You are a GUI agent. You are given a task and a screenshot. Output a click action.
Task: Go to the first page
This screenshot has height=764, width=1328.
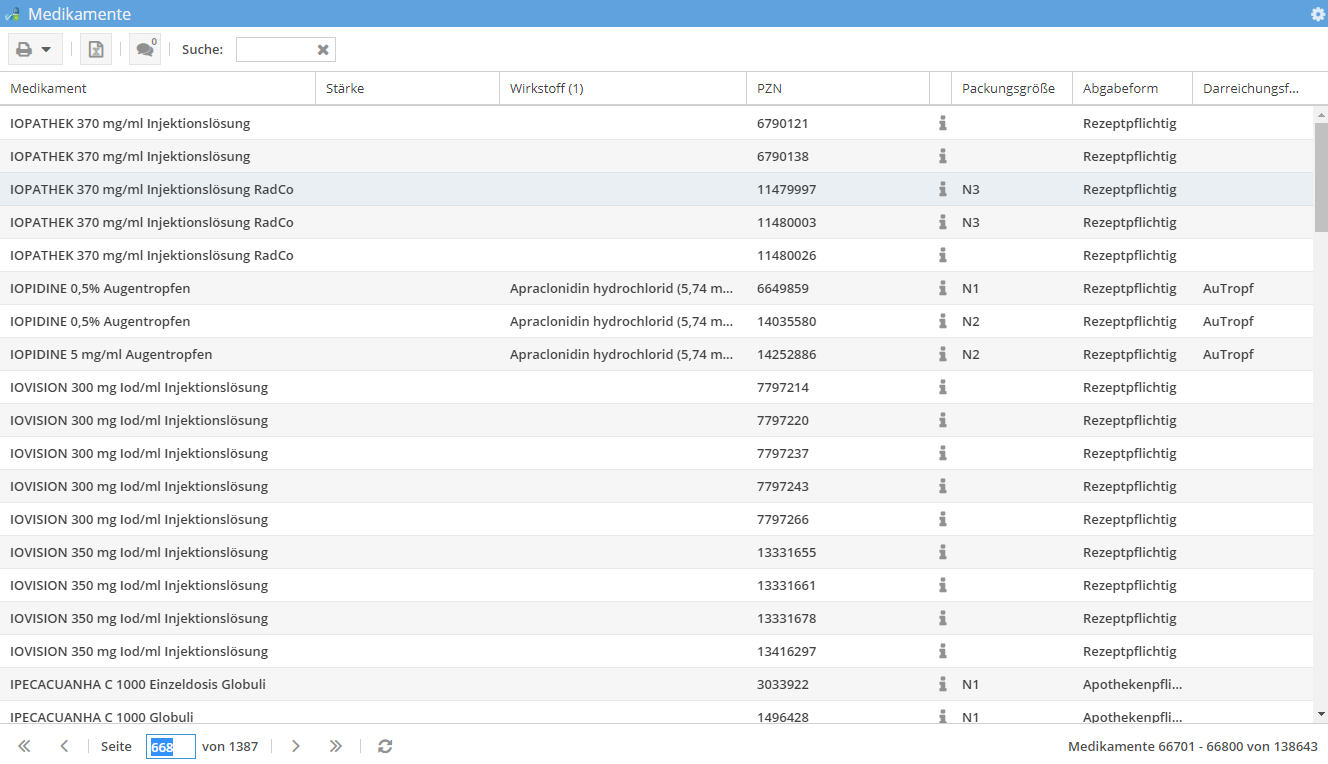tap(24, 746)
